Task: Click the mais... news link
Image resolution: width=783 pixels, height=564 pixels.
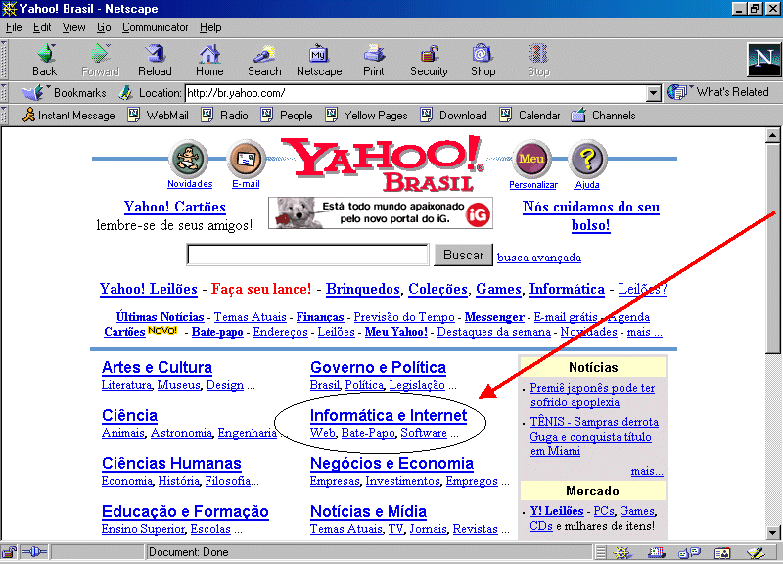Action: (x=647, y=471)
